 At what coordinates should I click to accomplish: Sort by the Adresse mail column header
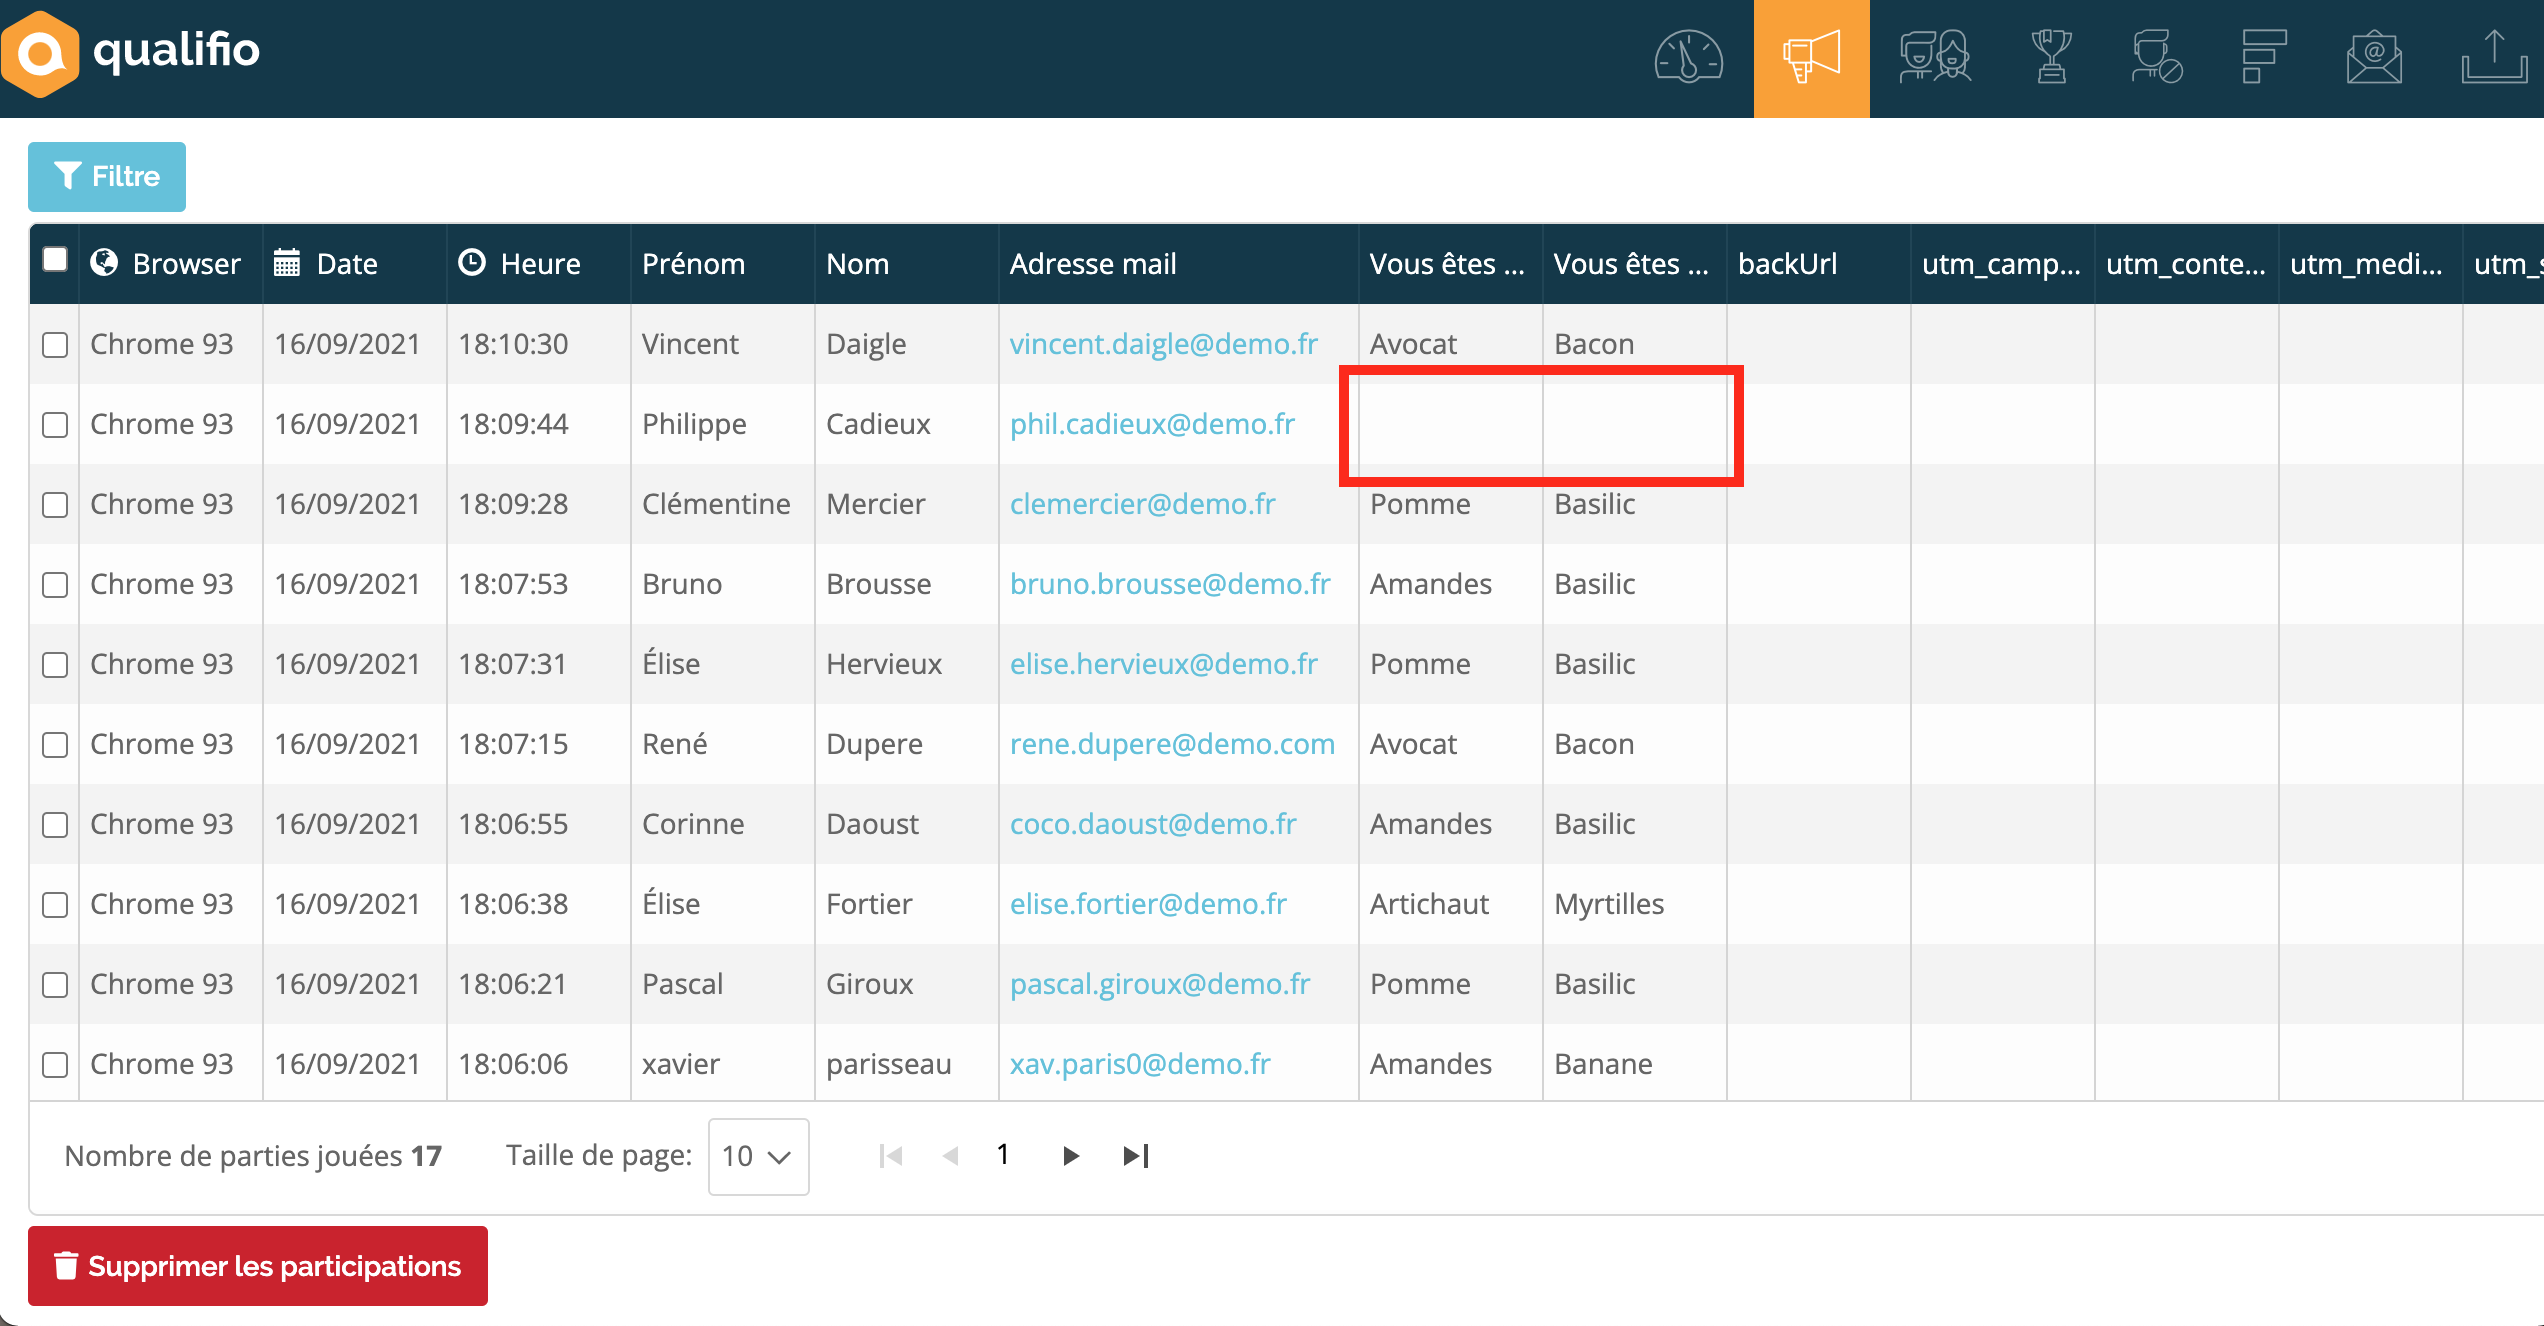(1092, 264)
